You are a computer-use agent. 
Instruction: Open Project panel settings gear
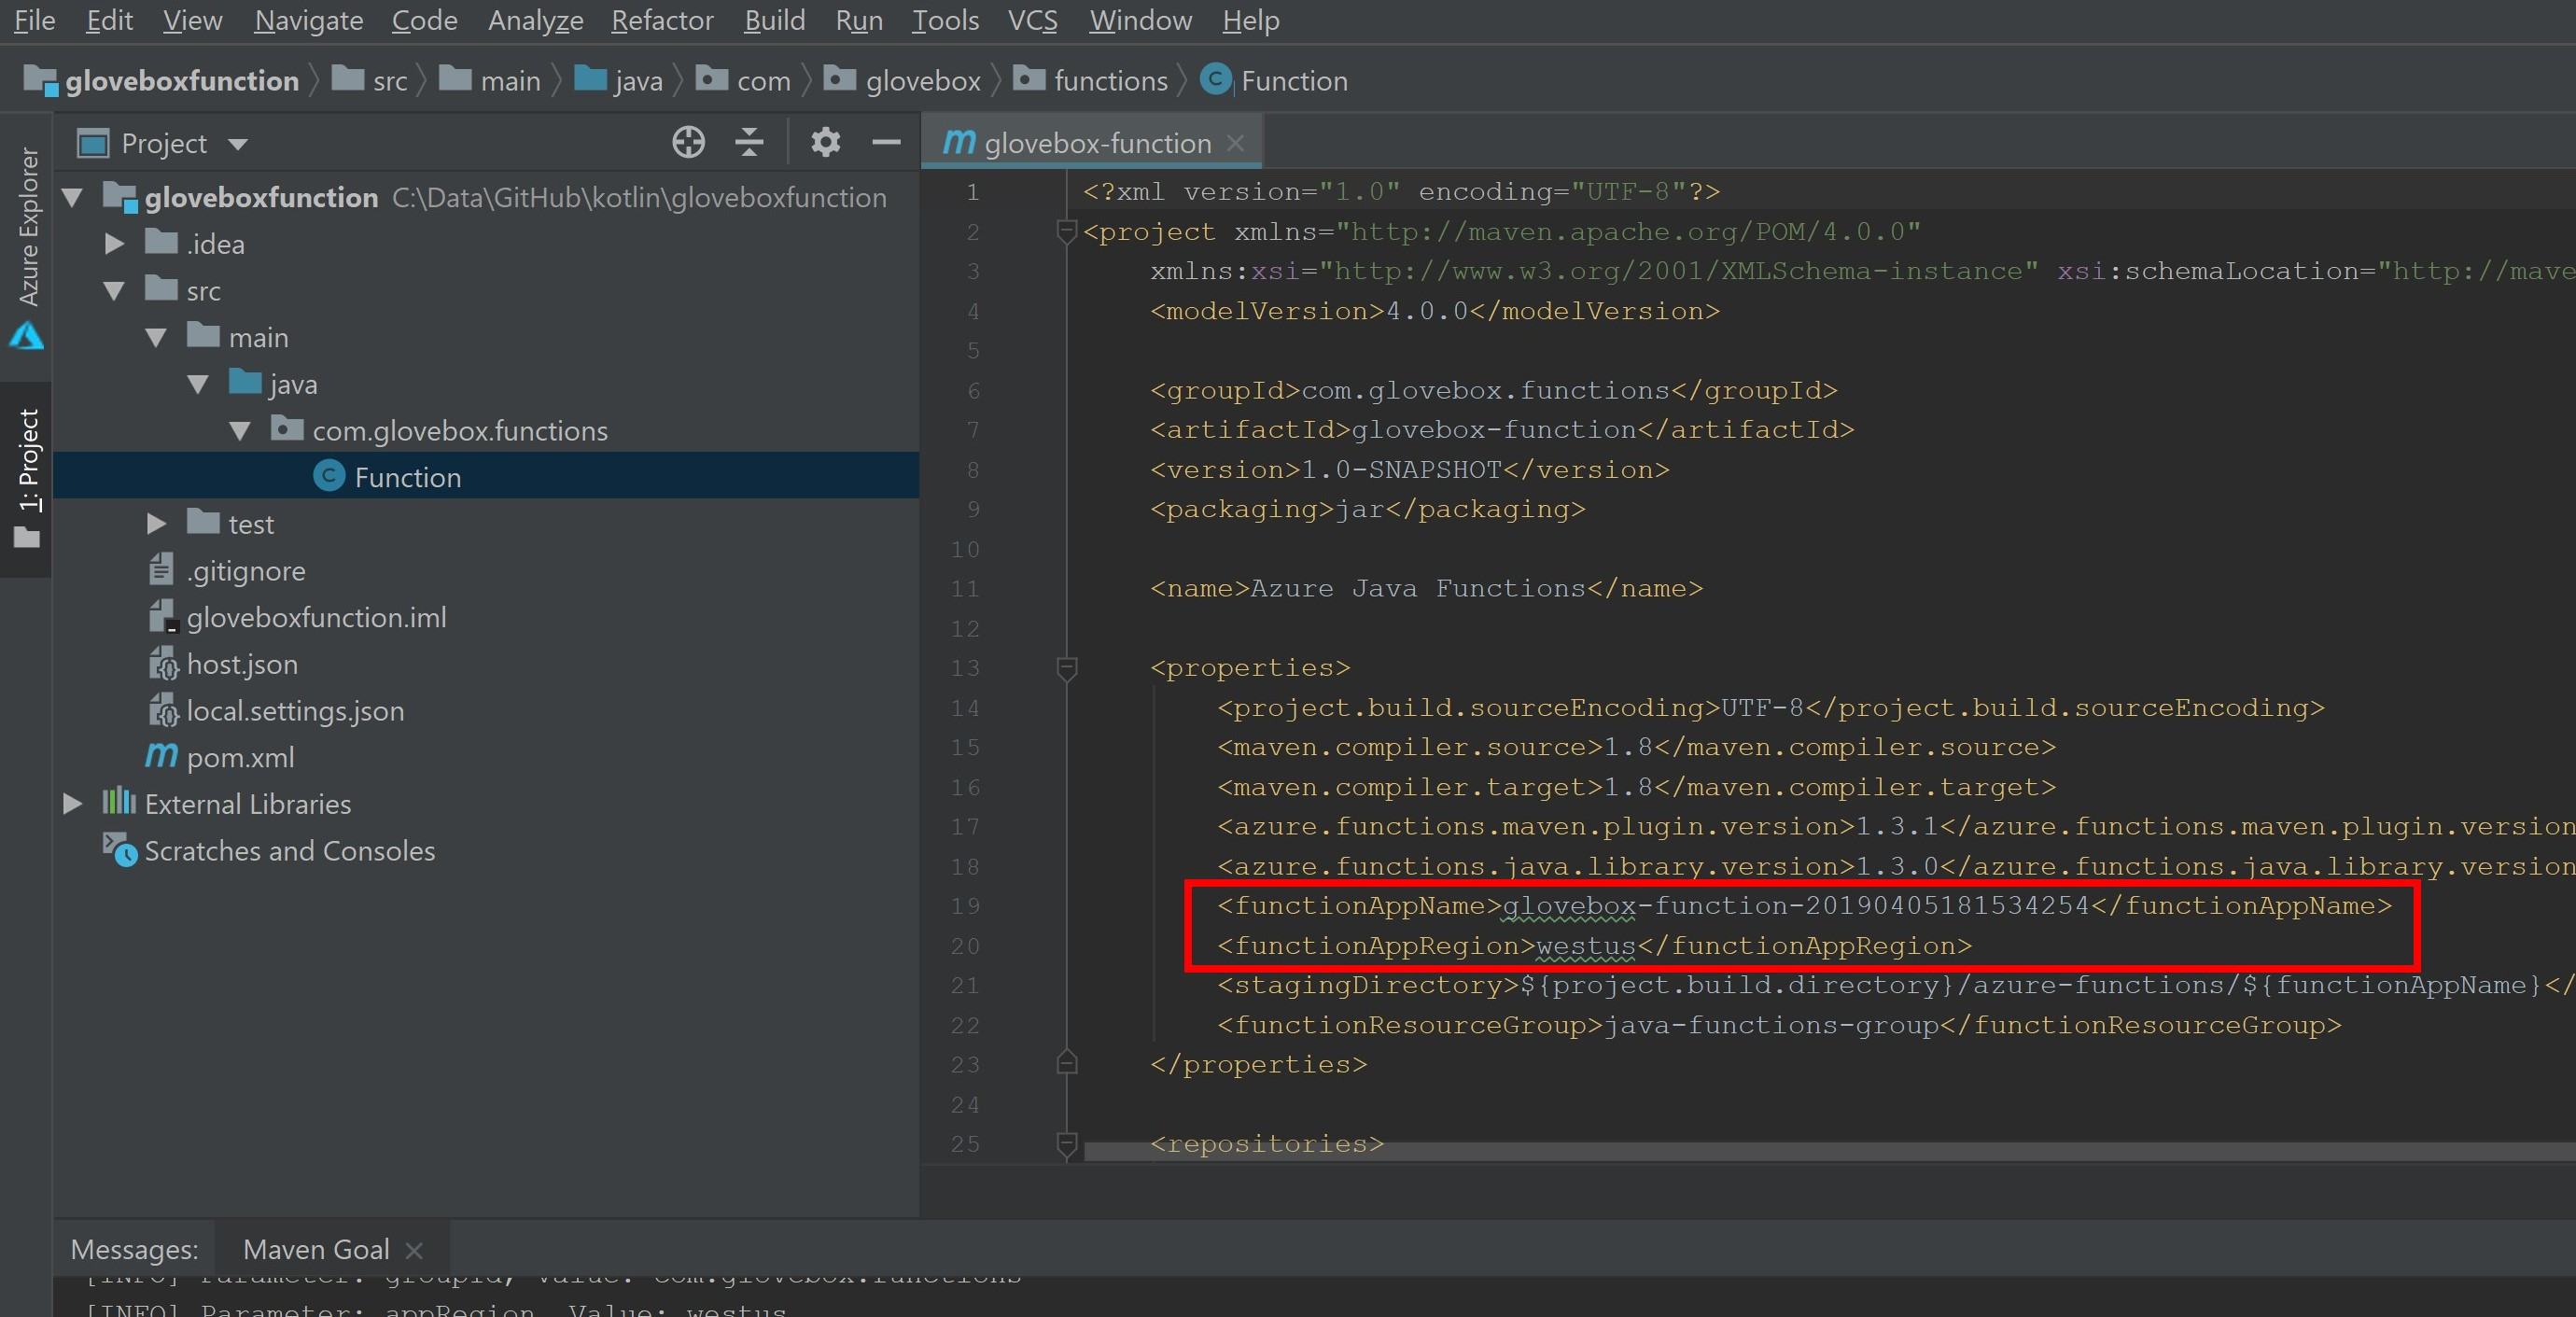(x=825, y=143)
